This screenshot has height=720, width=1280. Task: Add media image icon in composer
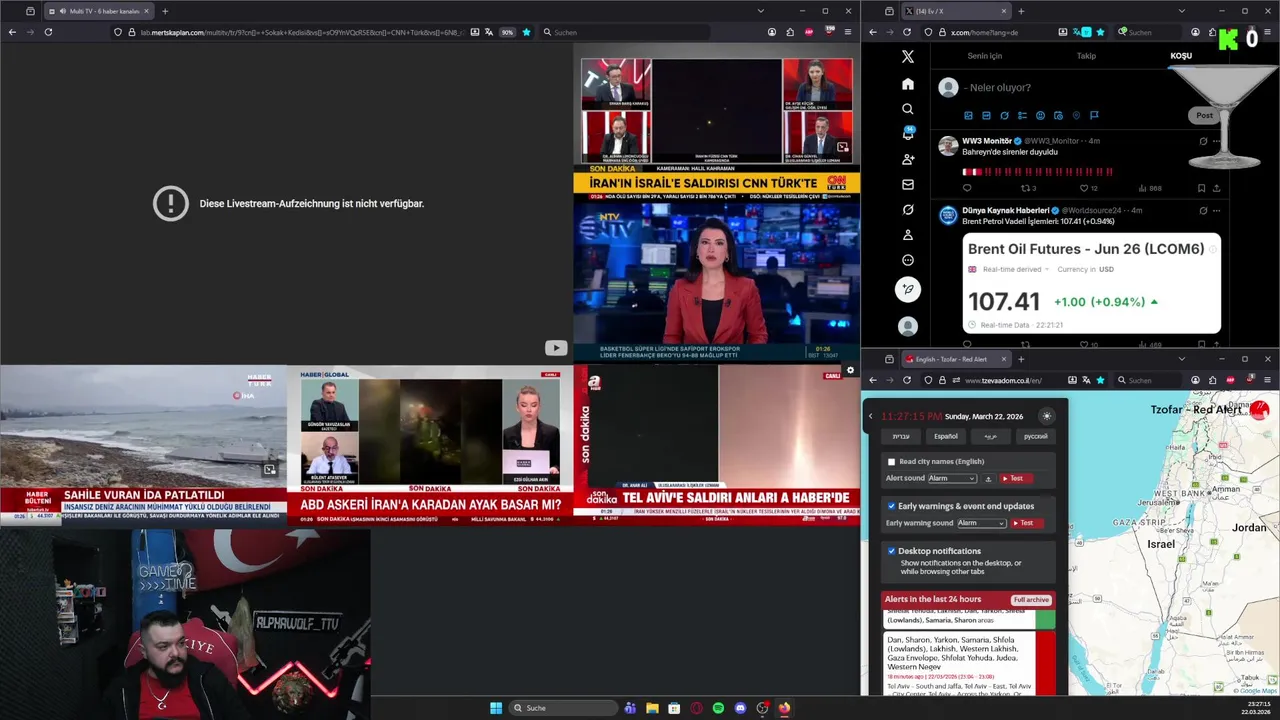pos(968,115)
